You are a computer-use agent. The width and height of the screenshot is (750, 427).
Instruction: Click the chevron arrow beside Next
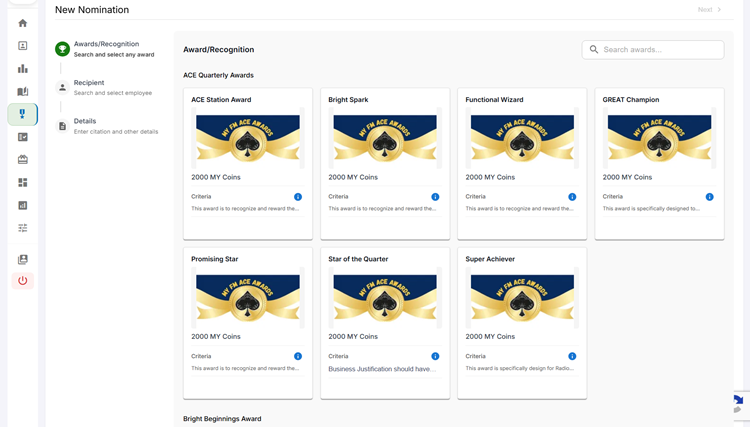pos(719,10)
